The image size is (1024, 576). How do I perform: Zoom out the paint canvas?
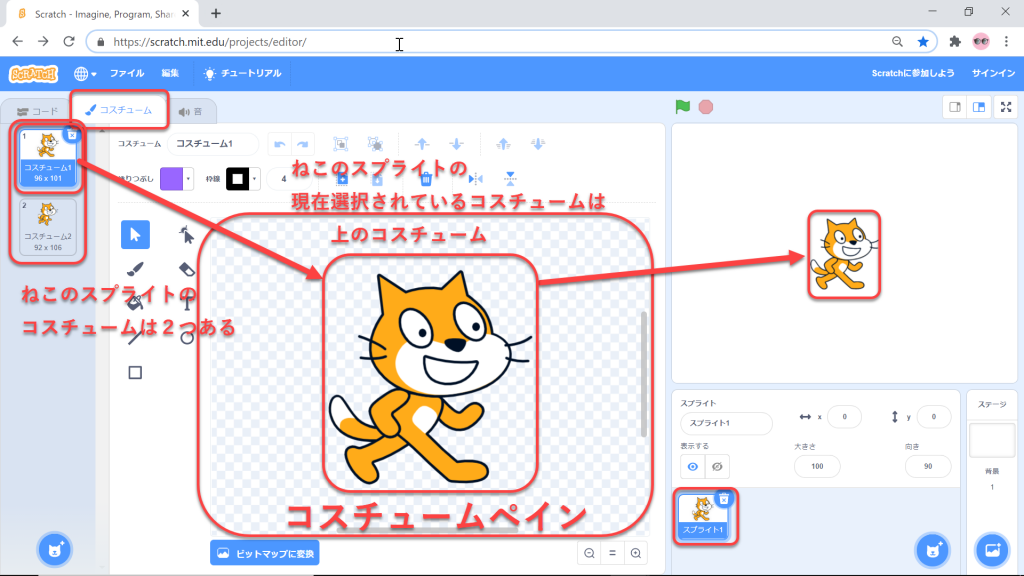coord(589,554)
